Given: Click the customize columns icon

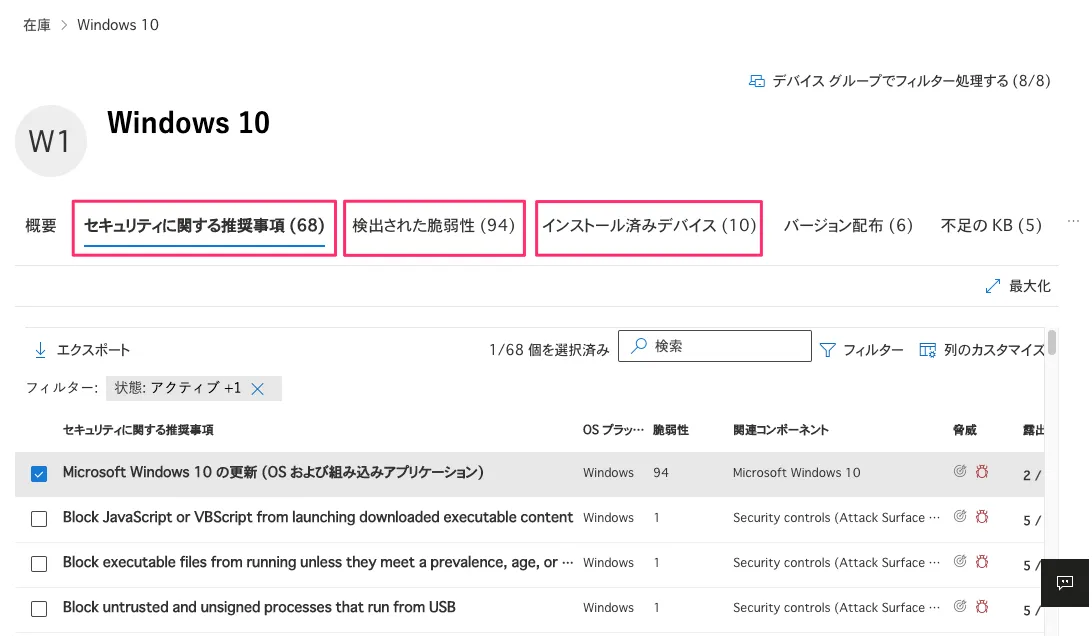Looking at the screenshot, I should [927, 350].
